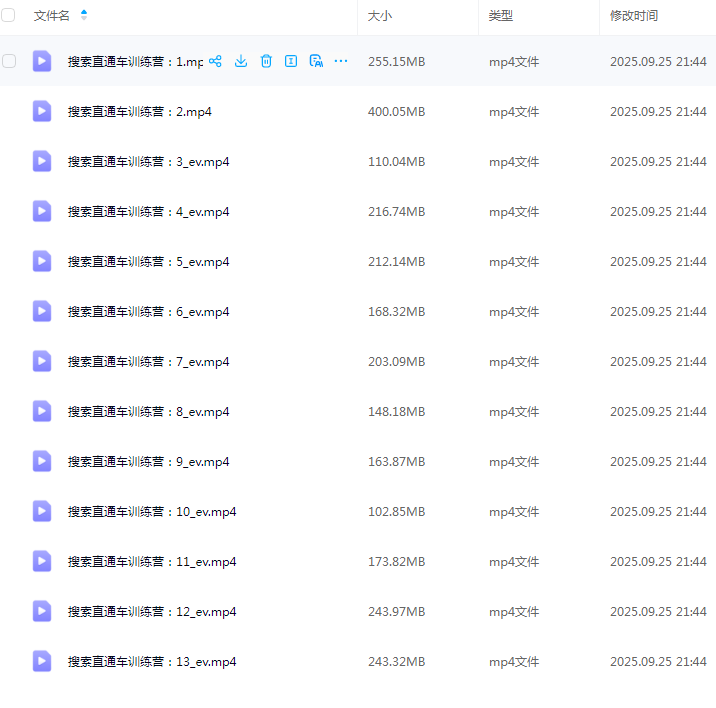Open file 搜索直通车训练营：13_ev.mp4
Viewport: 716px width, 708px height.
[152, 662]
